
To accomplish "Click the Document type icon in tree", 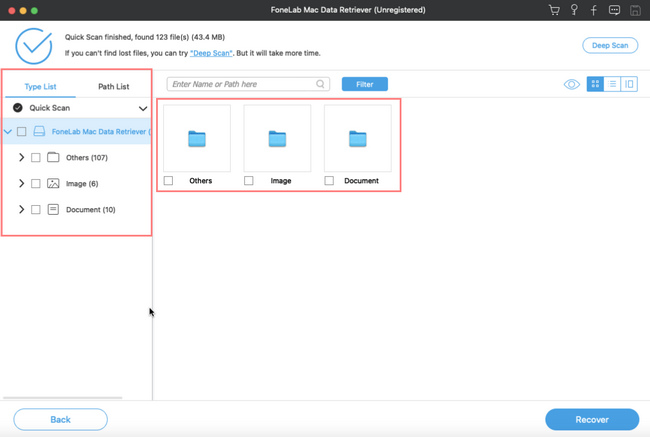I will [x=53, y=209].
